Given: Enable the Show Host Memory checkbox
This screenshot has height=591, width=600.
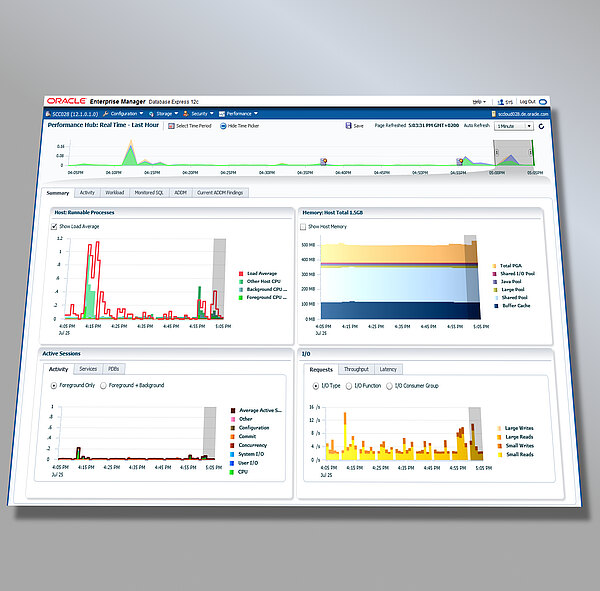Looking at the screenshot, I should point(304,227).
